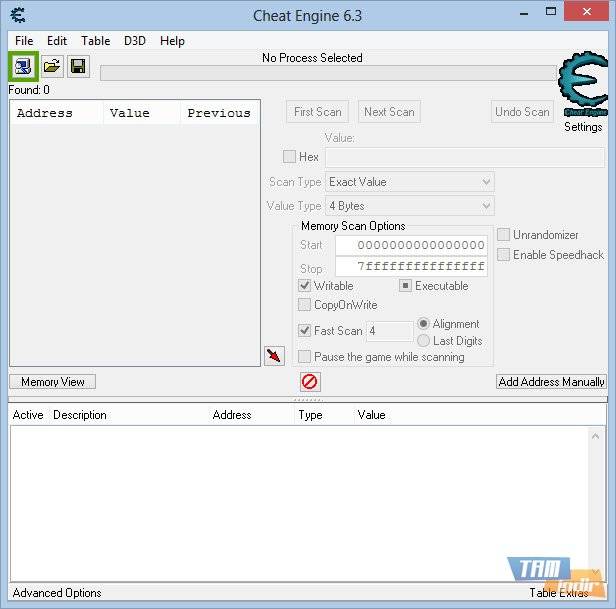Open Advanced Options in status bar
This screenshot has width=616, height=609.
57,593
